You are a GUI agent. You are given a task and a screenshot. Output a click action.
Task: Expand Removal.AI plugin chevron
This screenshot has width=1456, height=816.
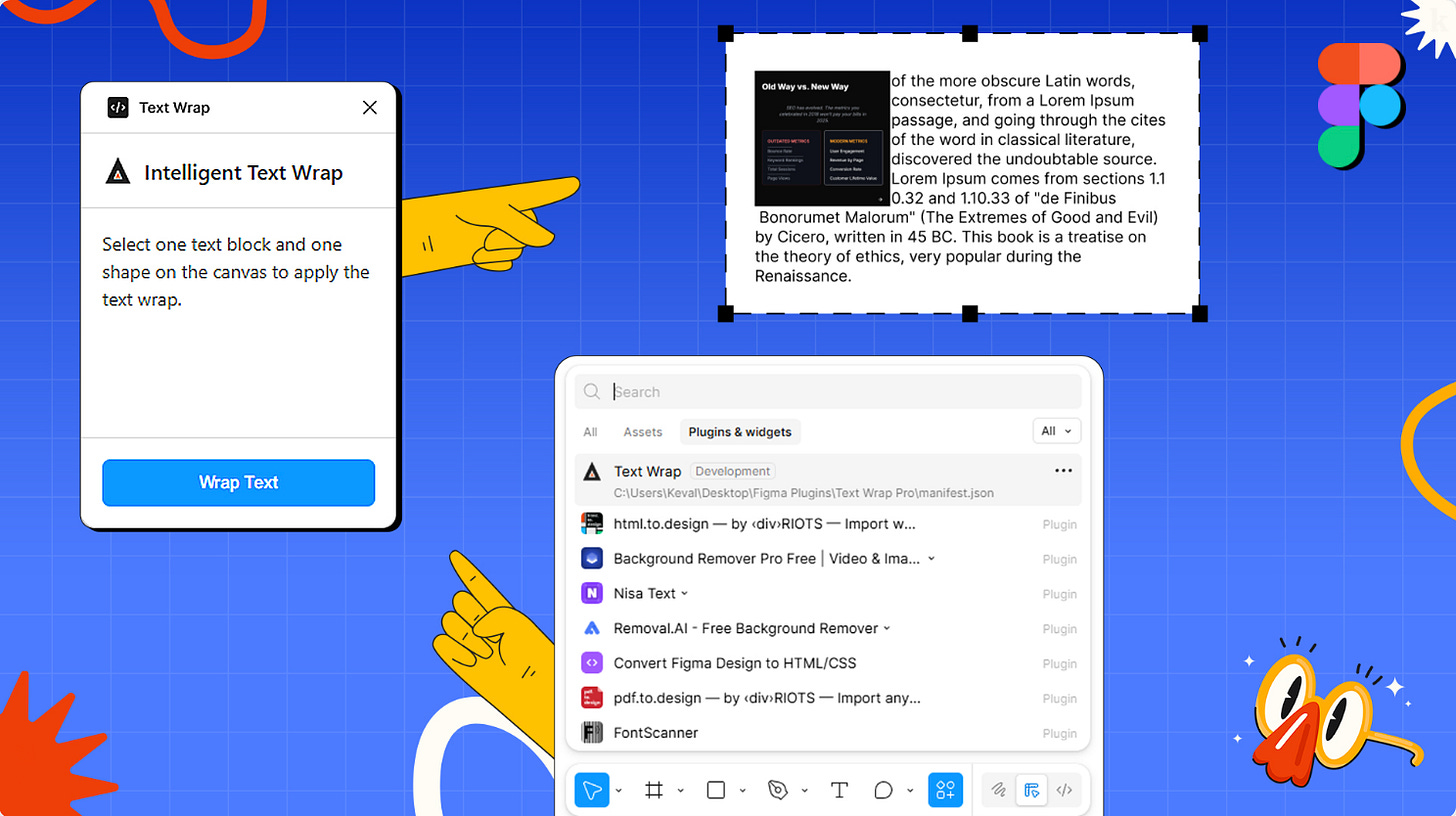pyautogui.click(x=887, y=628)
